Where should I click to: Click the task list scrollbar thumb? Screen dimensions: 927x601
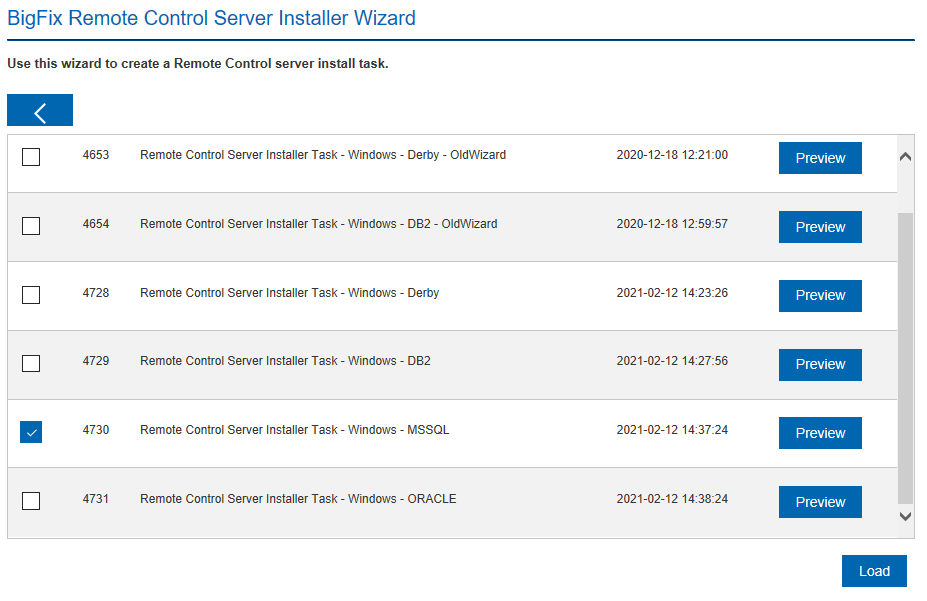(x=905, y=358)
